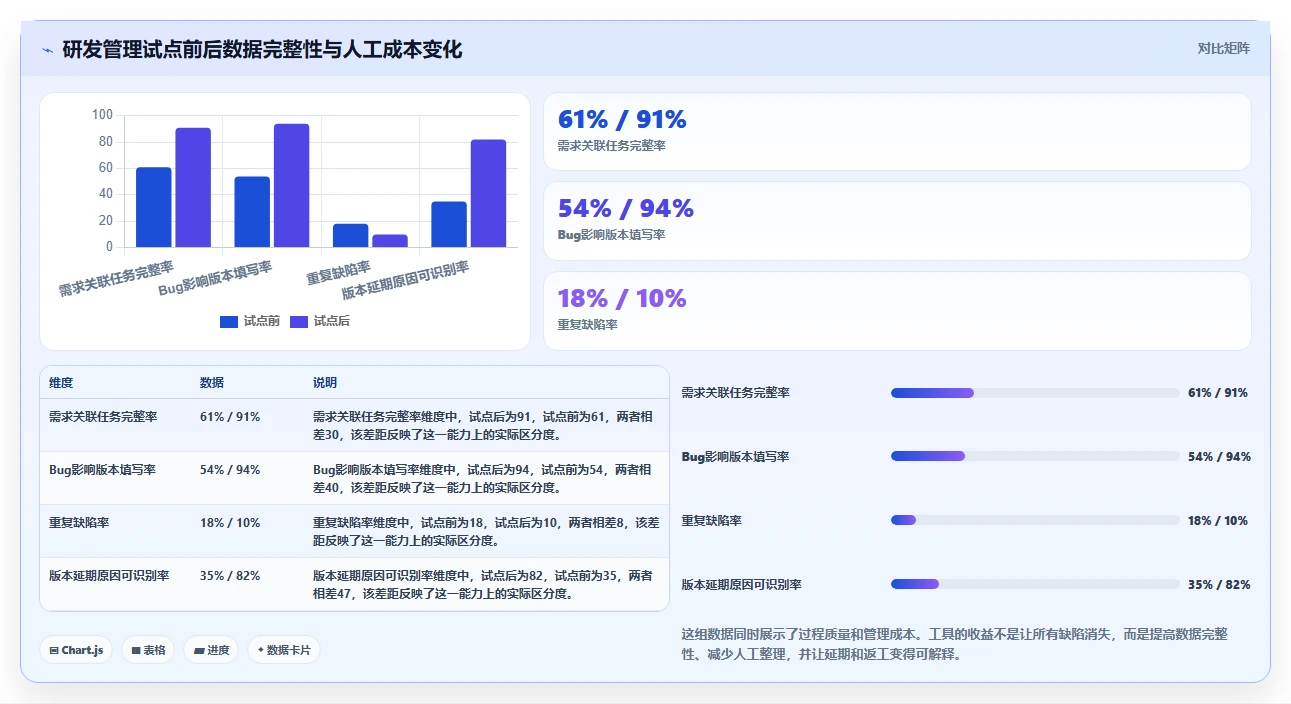Viewport: 1291px width, 704px height.
Task: Click the 进度 tag text
Action: click(x=219, y=650)
